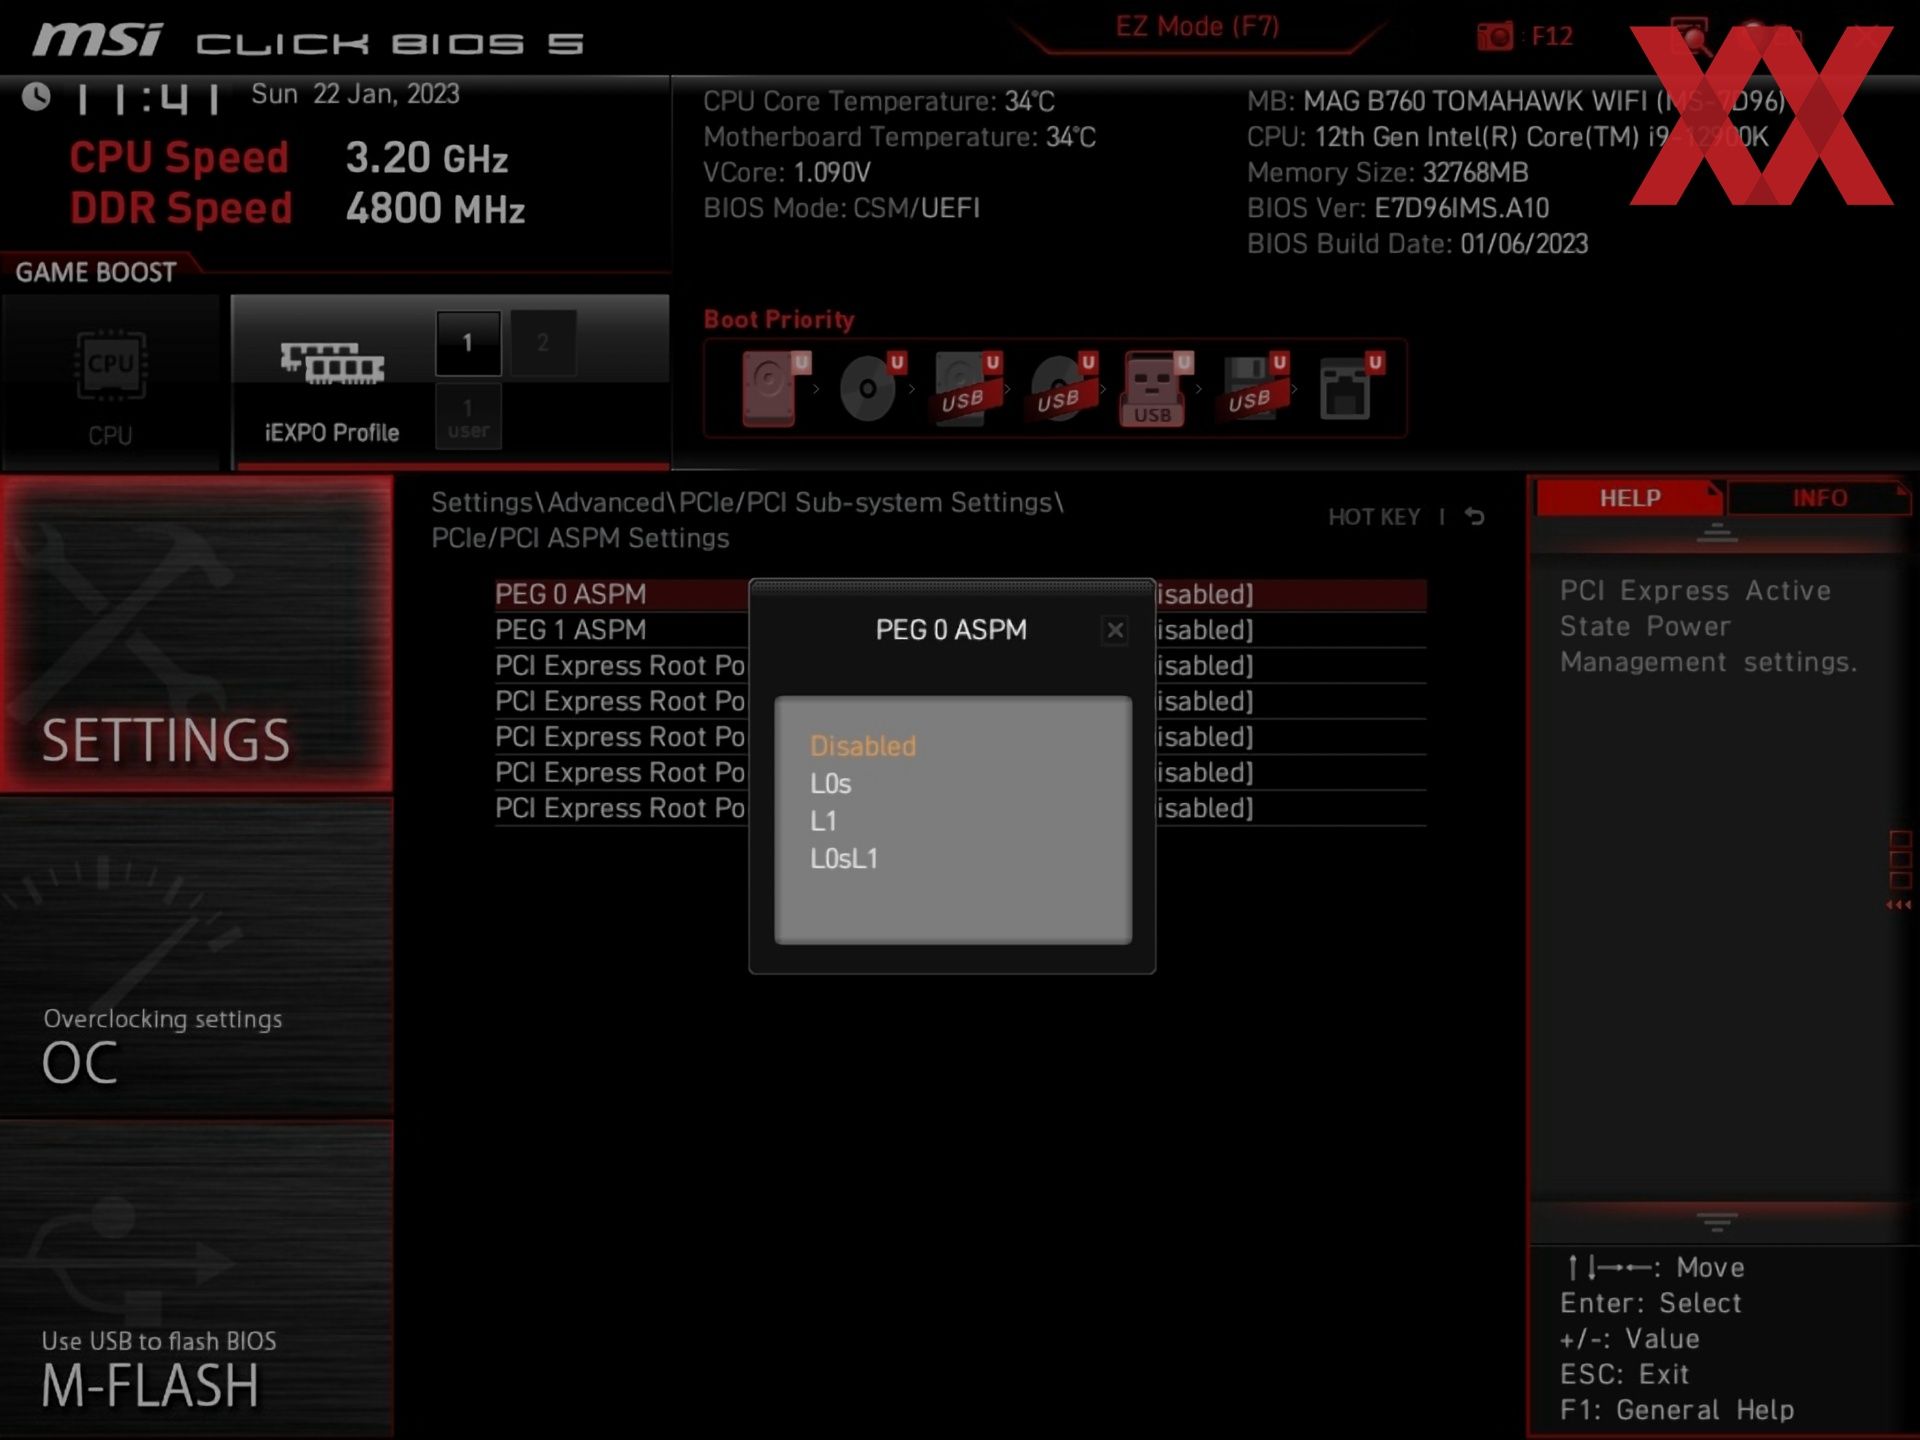The image size is (1920, 1440).
Task: Switch to EZ Mode (F7)
Action: 1197,27
